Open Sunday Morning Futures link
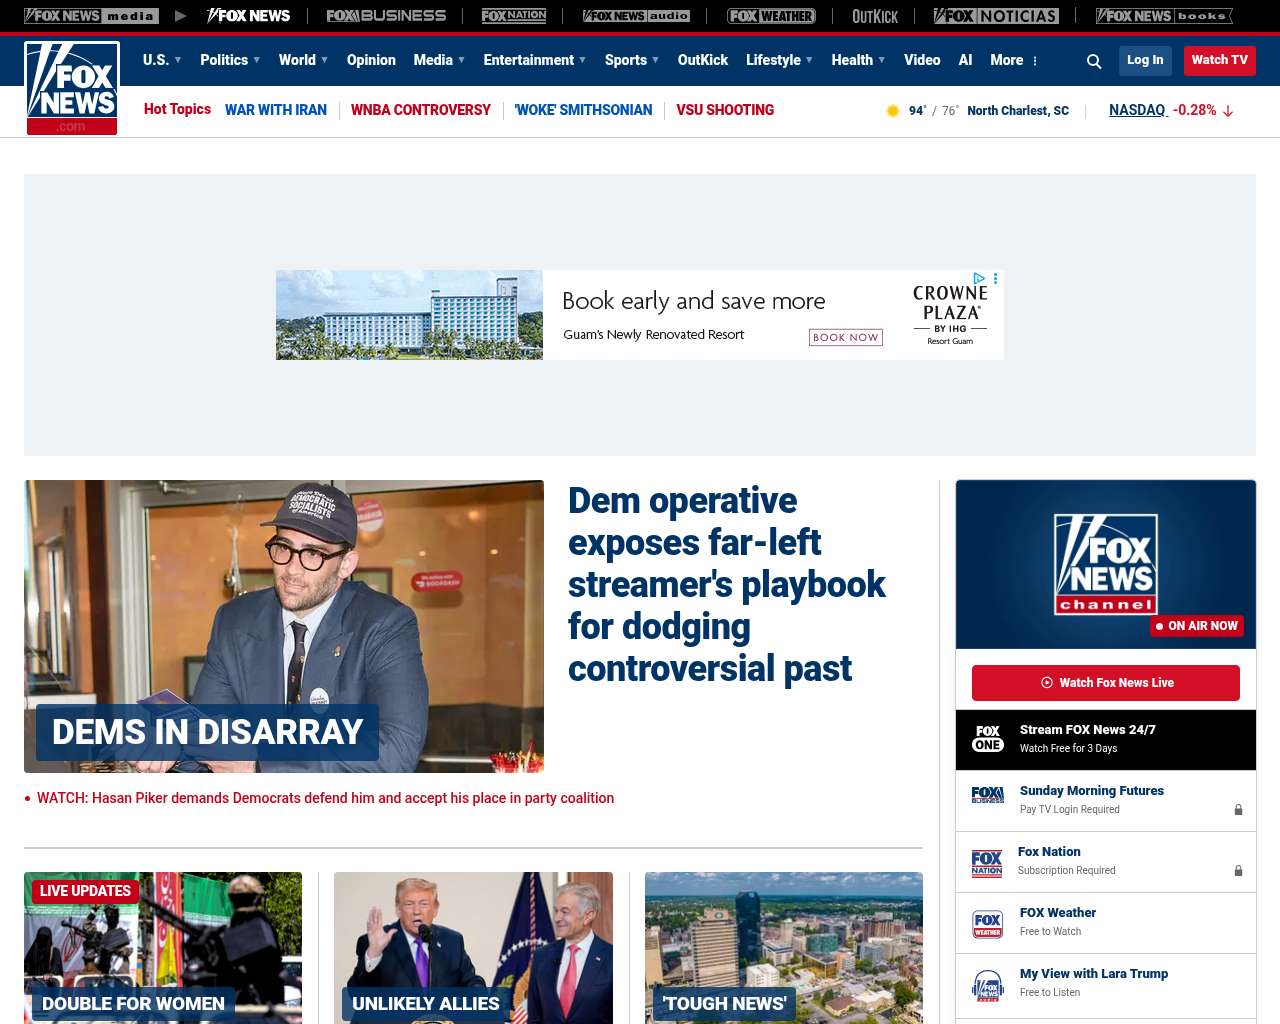This screenshot has width=1280, height=1024. (1092, 791)
